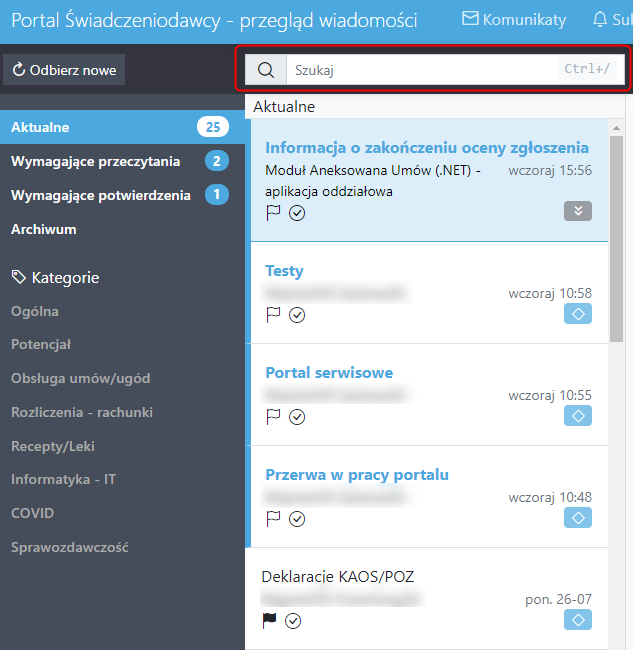Filter by Sprawozdawczość category
Screen dimensions: 633x650
pos(70,547)
